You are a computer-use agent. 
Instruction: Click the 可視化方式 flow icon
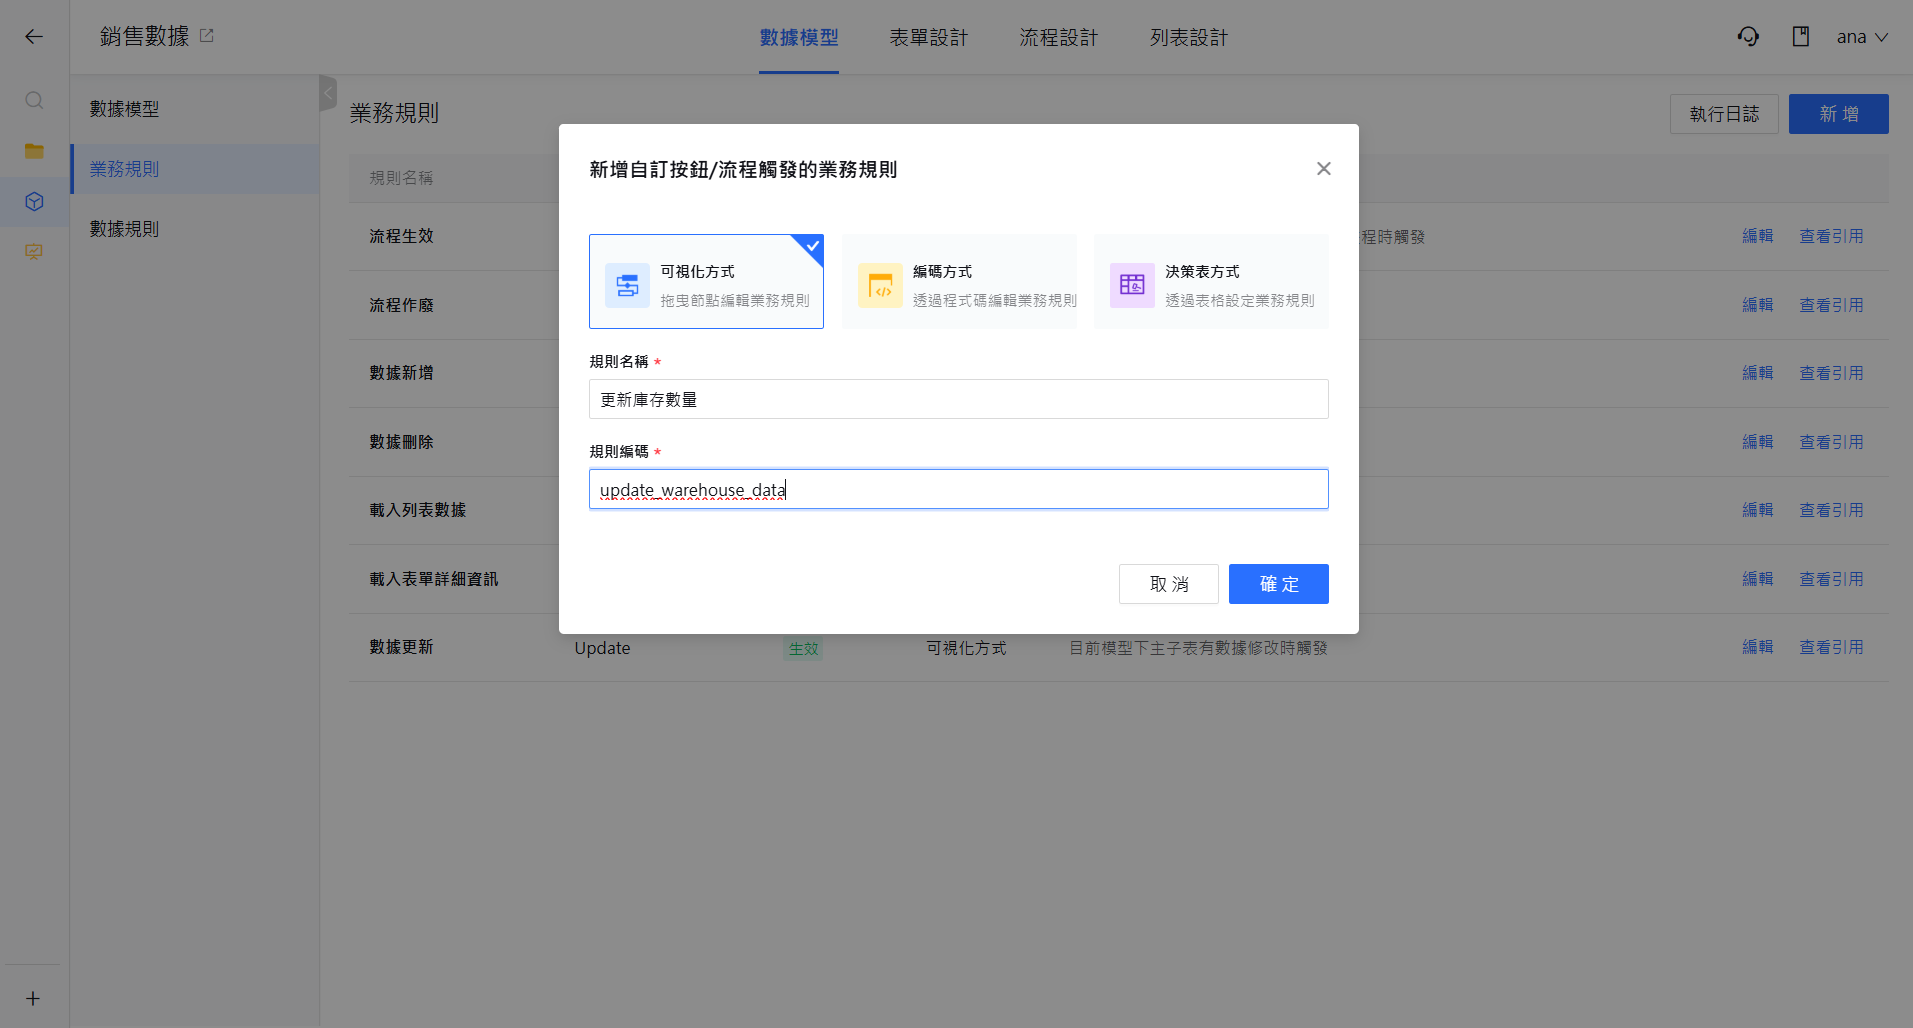[627, 286]
